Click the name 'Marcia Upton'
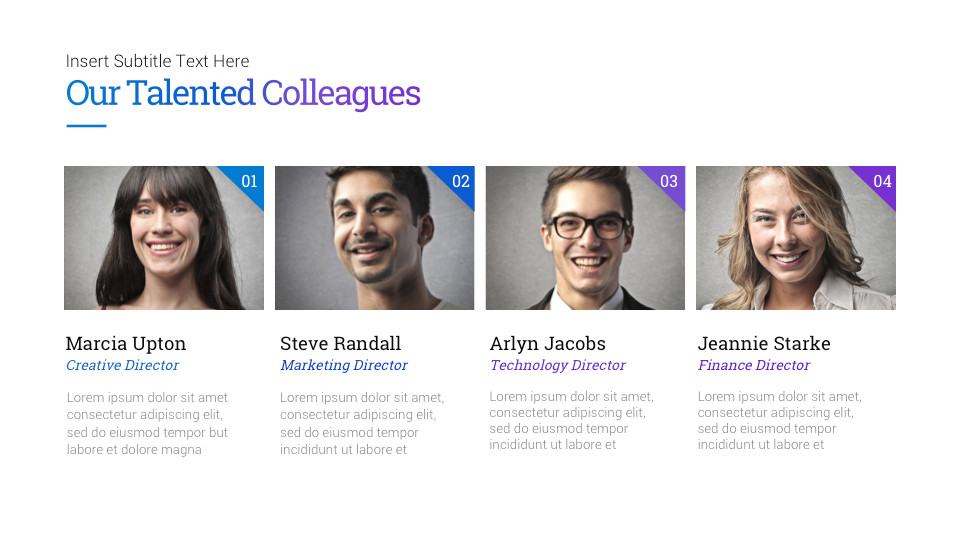 [126, 344]
